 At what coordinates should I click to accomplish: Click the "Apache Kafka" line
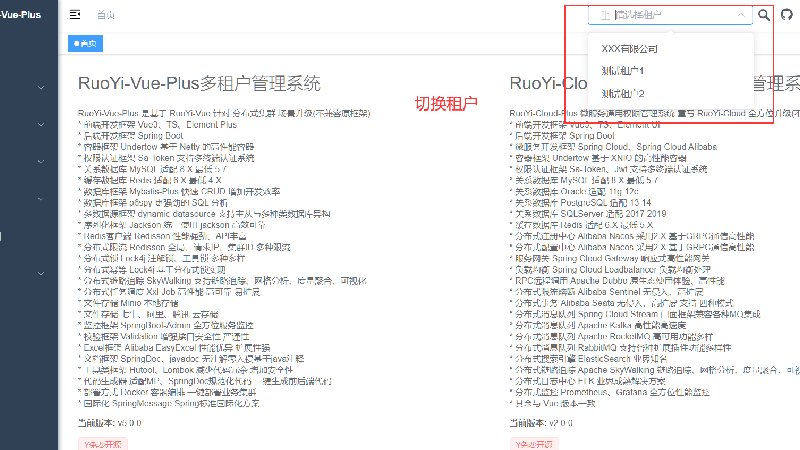[598, 325]
